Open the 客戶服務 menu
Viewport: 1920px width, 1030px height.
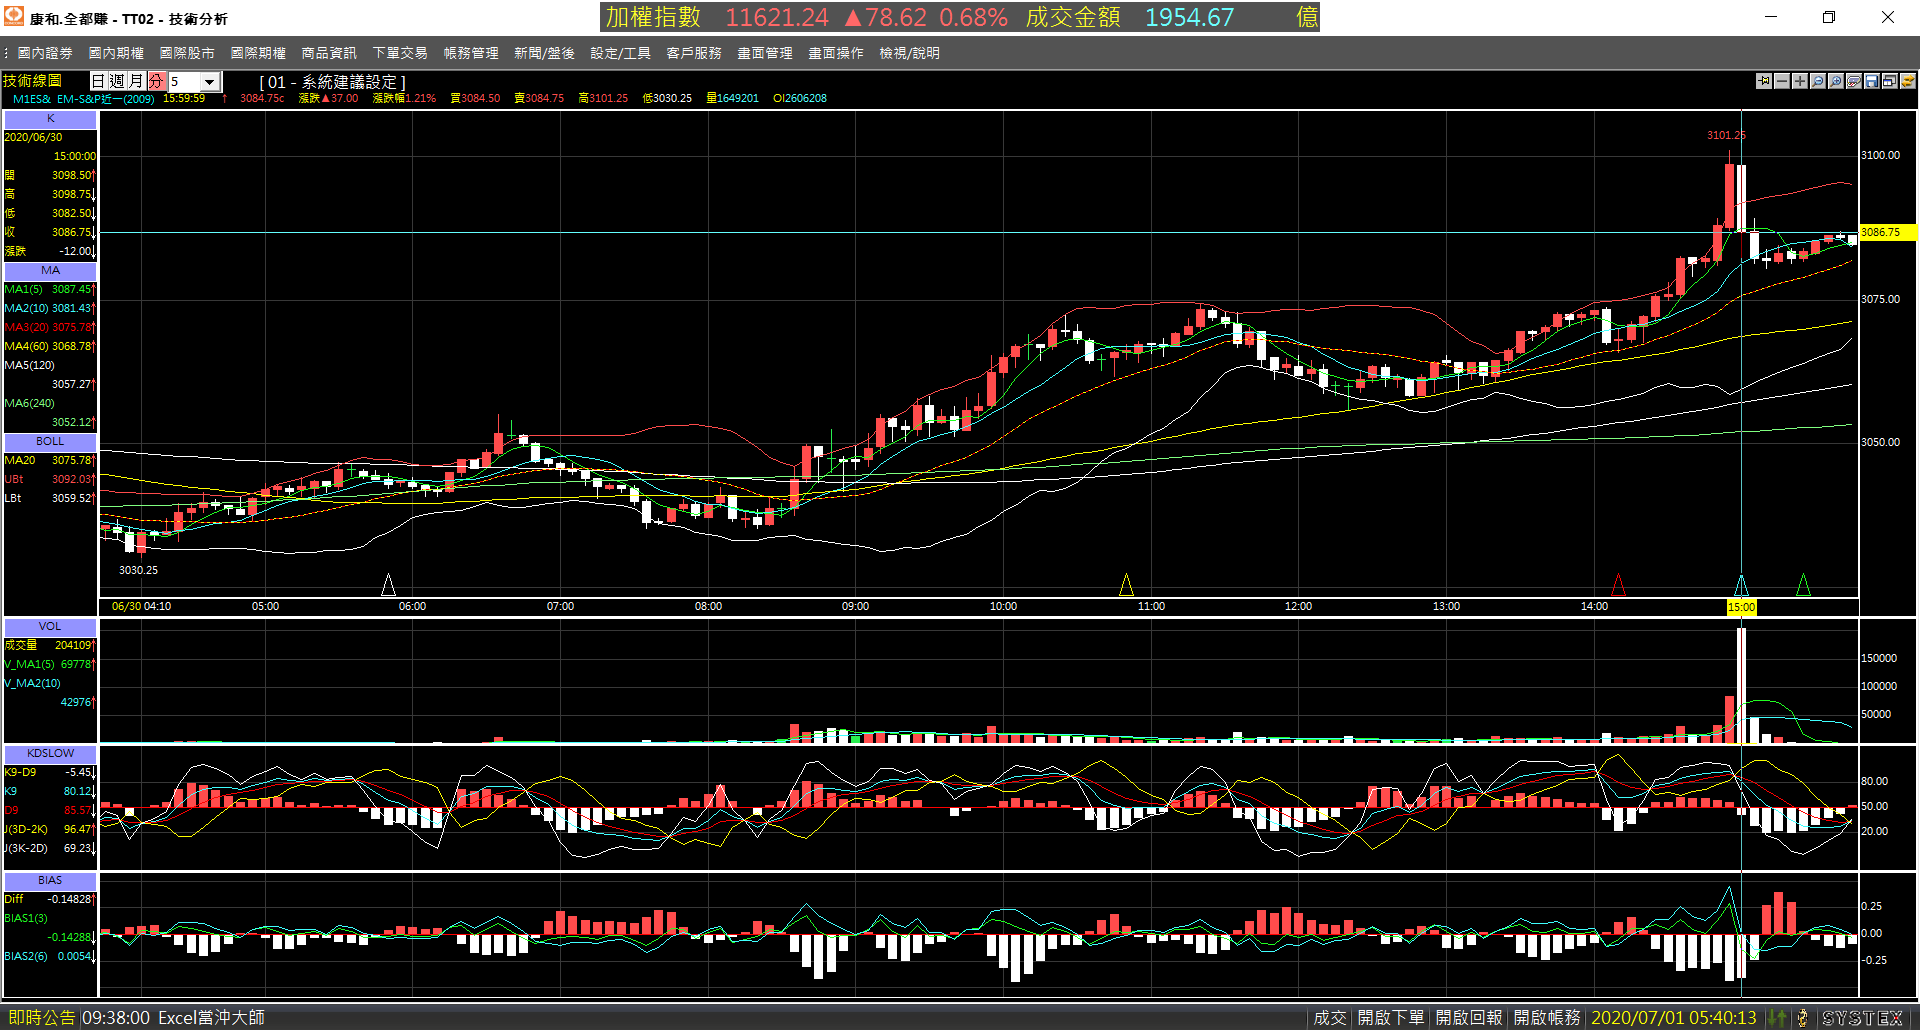(x=694, y=53)
